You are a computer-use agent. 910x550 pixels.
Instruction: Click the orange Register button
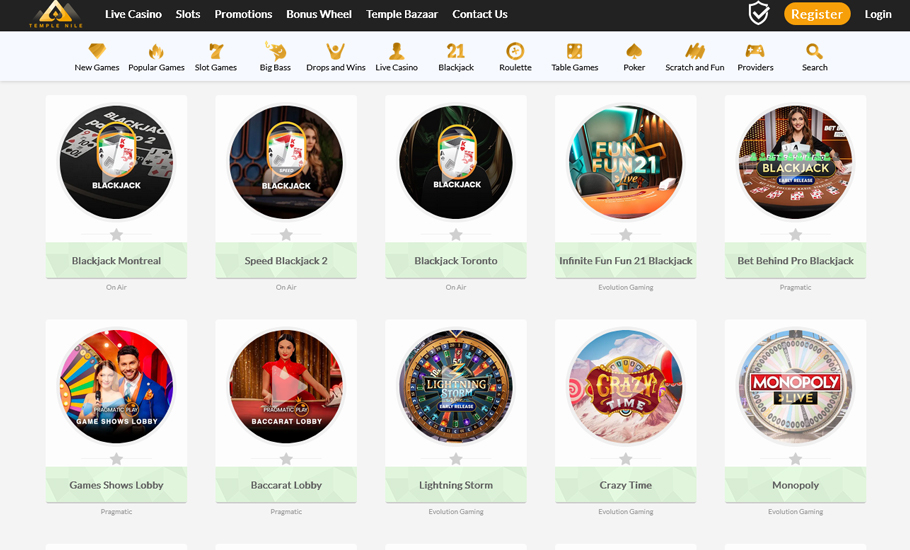click(817, 14)
